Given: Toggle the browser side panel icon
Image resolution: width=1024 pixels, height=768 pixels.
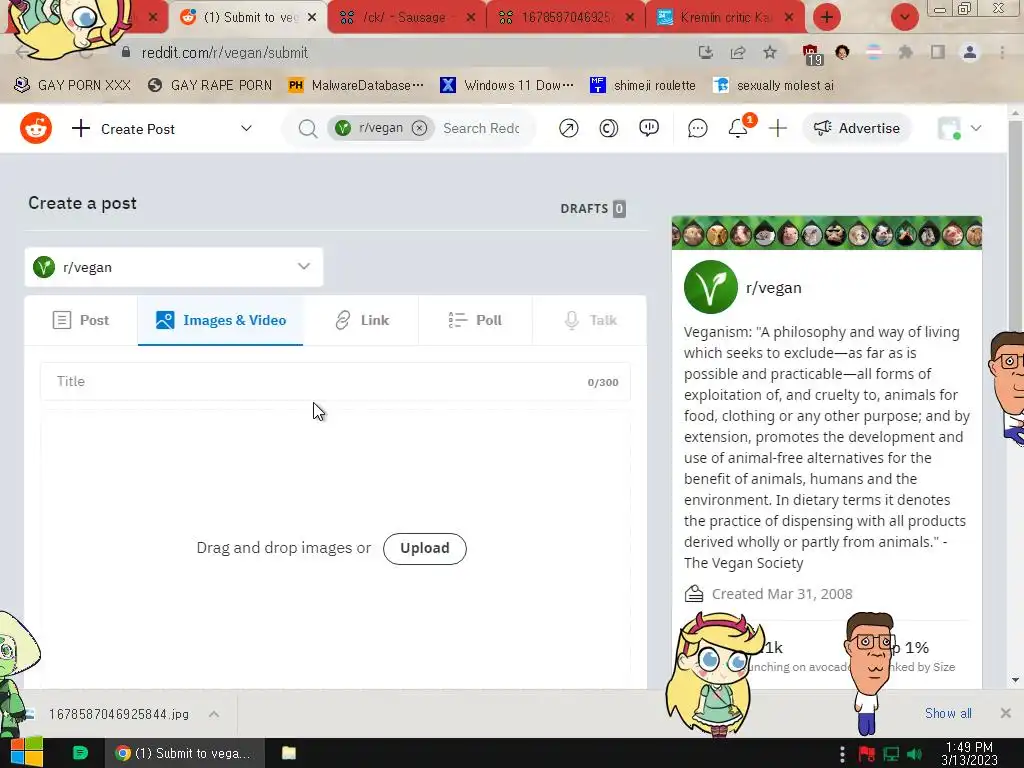Looking at the screenshot, I should pyautogui.click(x=938, y=52).
